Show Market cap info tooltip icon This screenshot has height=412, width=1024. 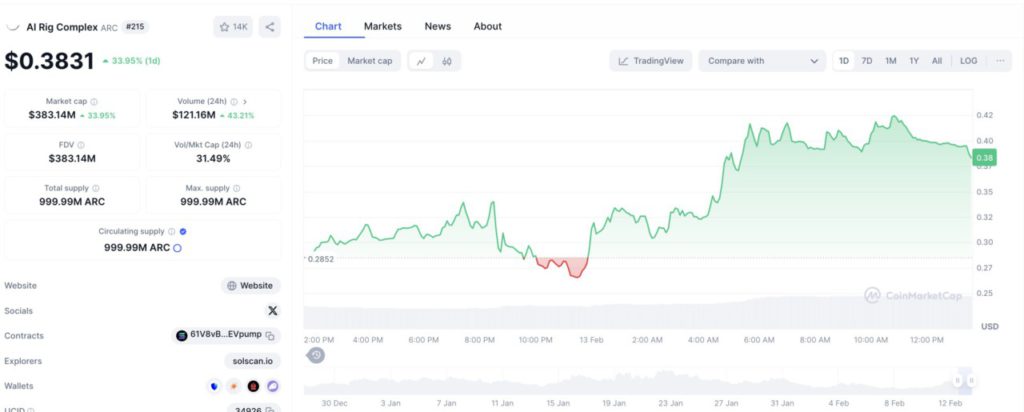94,102
